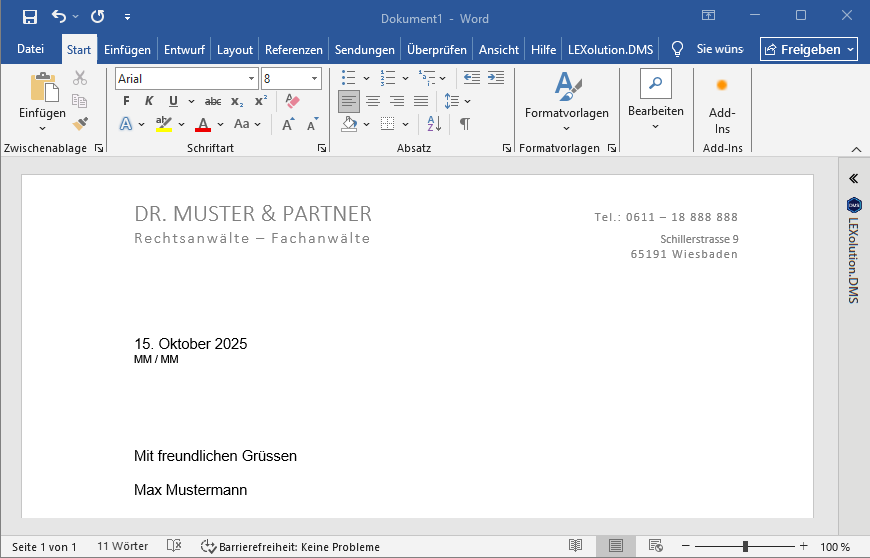Screen dimensions: 870x558
Task: Cut selection with the scissors icon
Action: 80,78
